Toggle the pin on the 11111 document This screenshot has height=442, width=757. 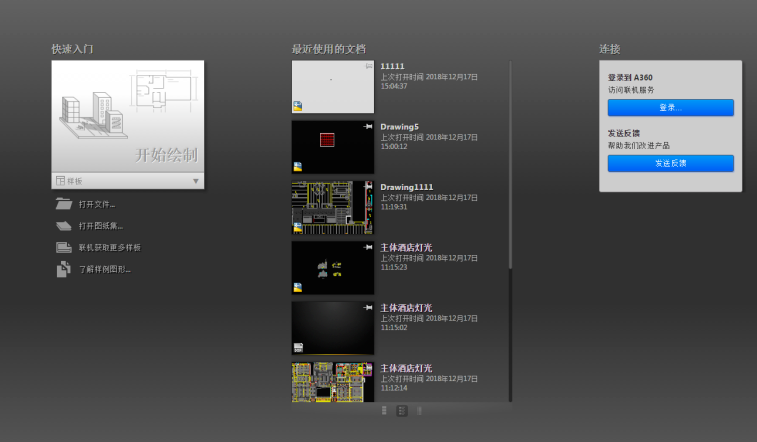(369, 66)
